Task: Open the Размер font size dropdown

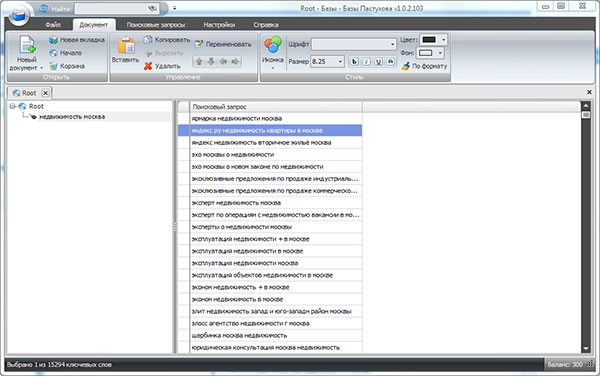Action: pos(340,62)
